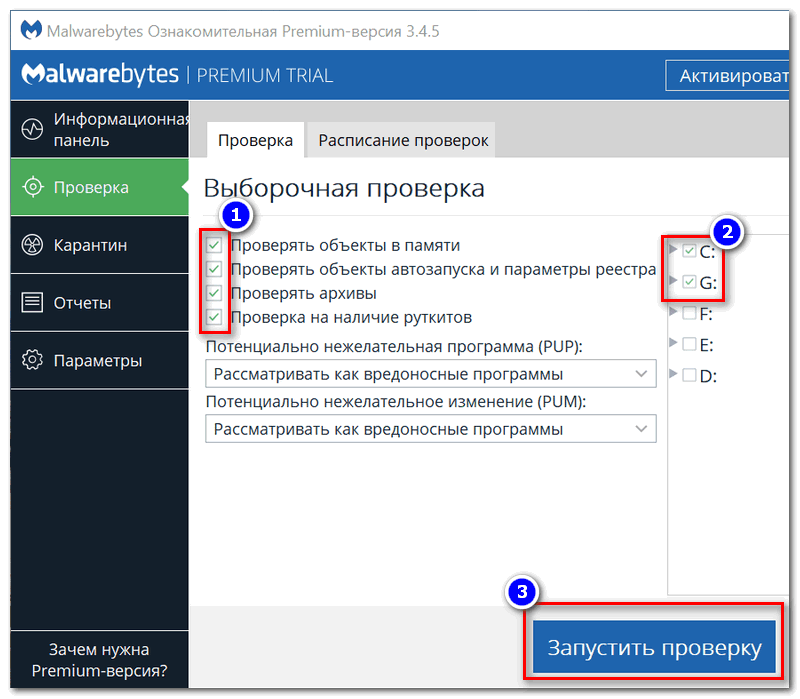Expand the F: drive tree node
Screen dimensions: 800x699
(673, 311)
